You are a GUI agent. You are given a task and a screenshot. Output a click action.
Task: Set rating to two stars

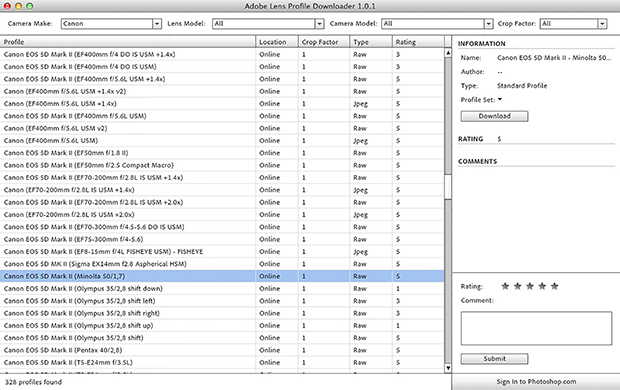[517, 286]
